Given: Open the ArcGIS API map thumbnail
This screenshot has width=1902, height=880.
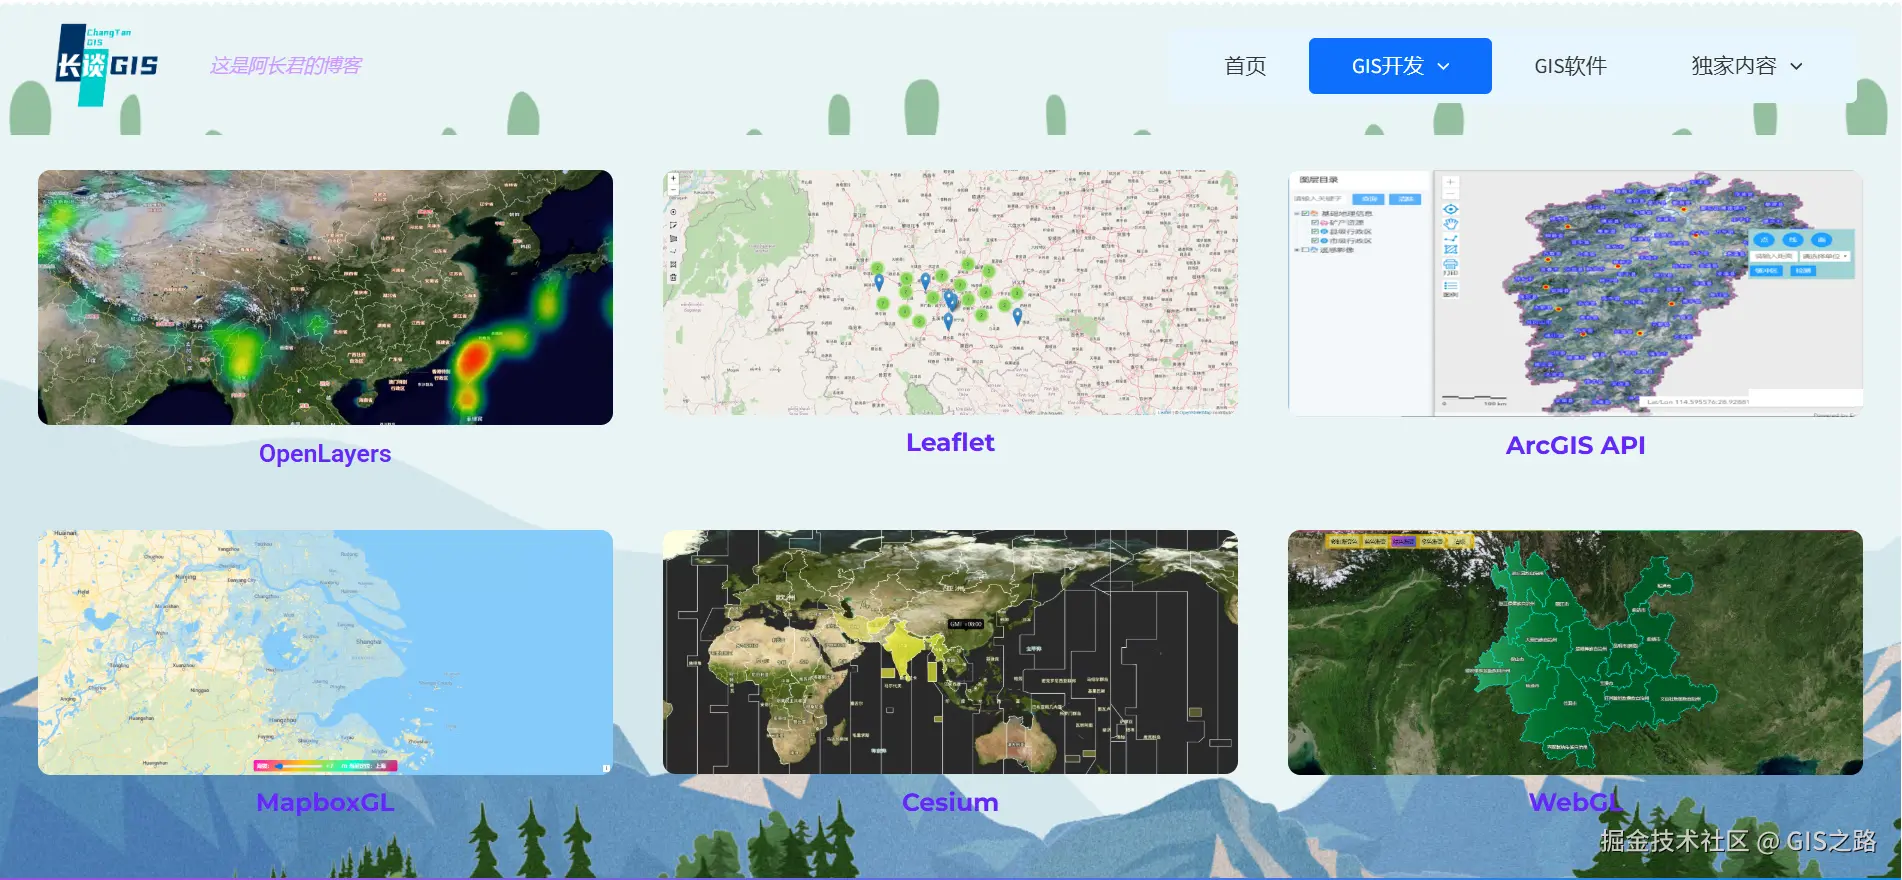Looking at the screenshot, I should coord(1575,293).
